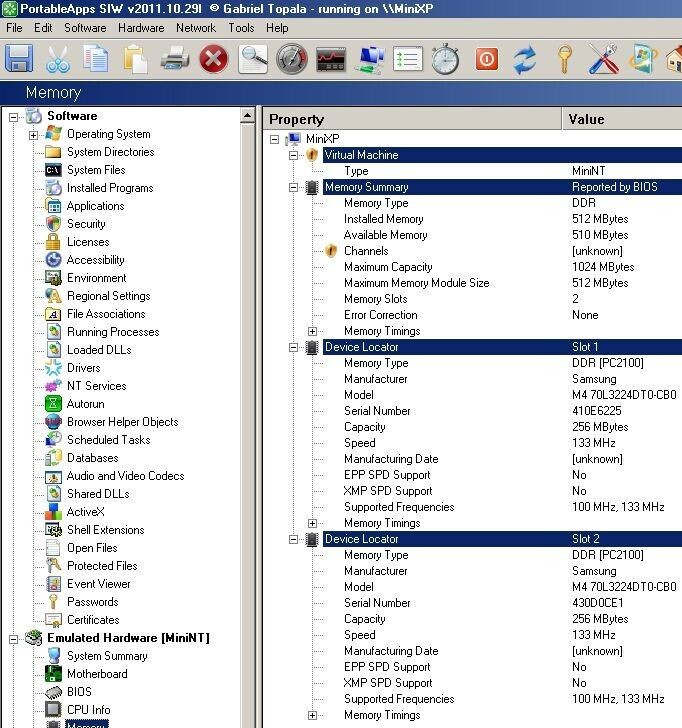This screenshot has height=728, width=682.
Task: Click the Save floppy disk toolbar icon
Action: [19, 59]
